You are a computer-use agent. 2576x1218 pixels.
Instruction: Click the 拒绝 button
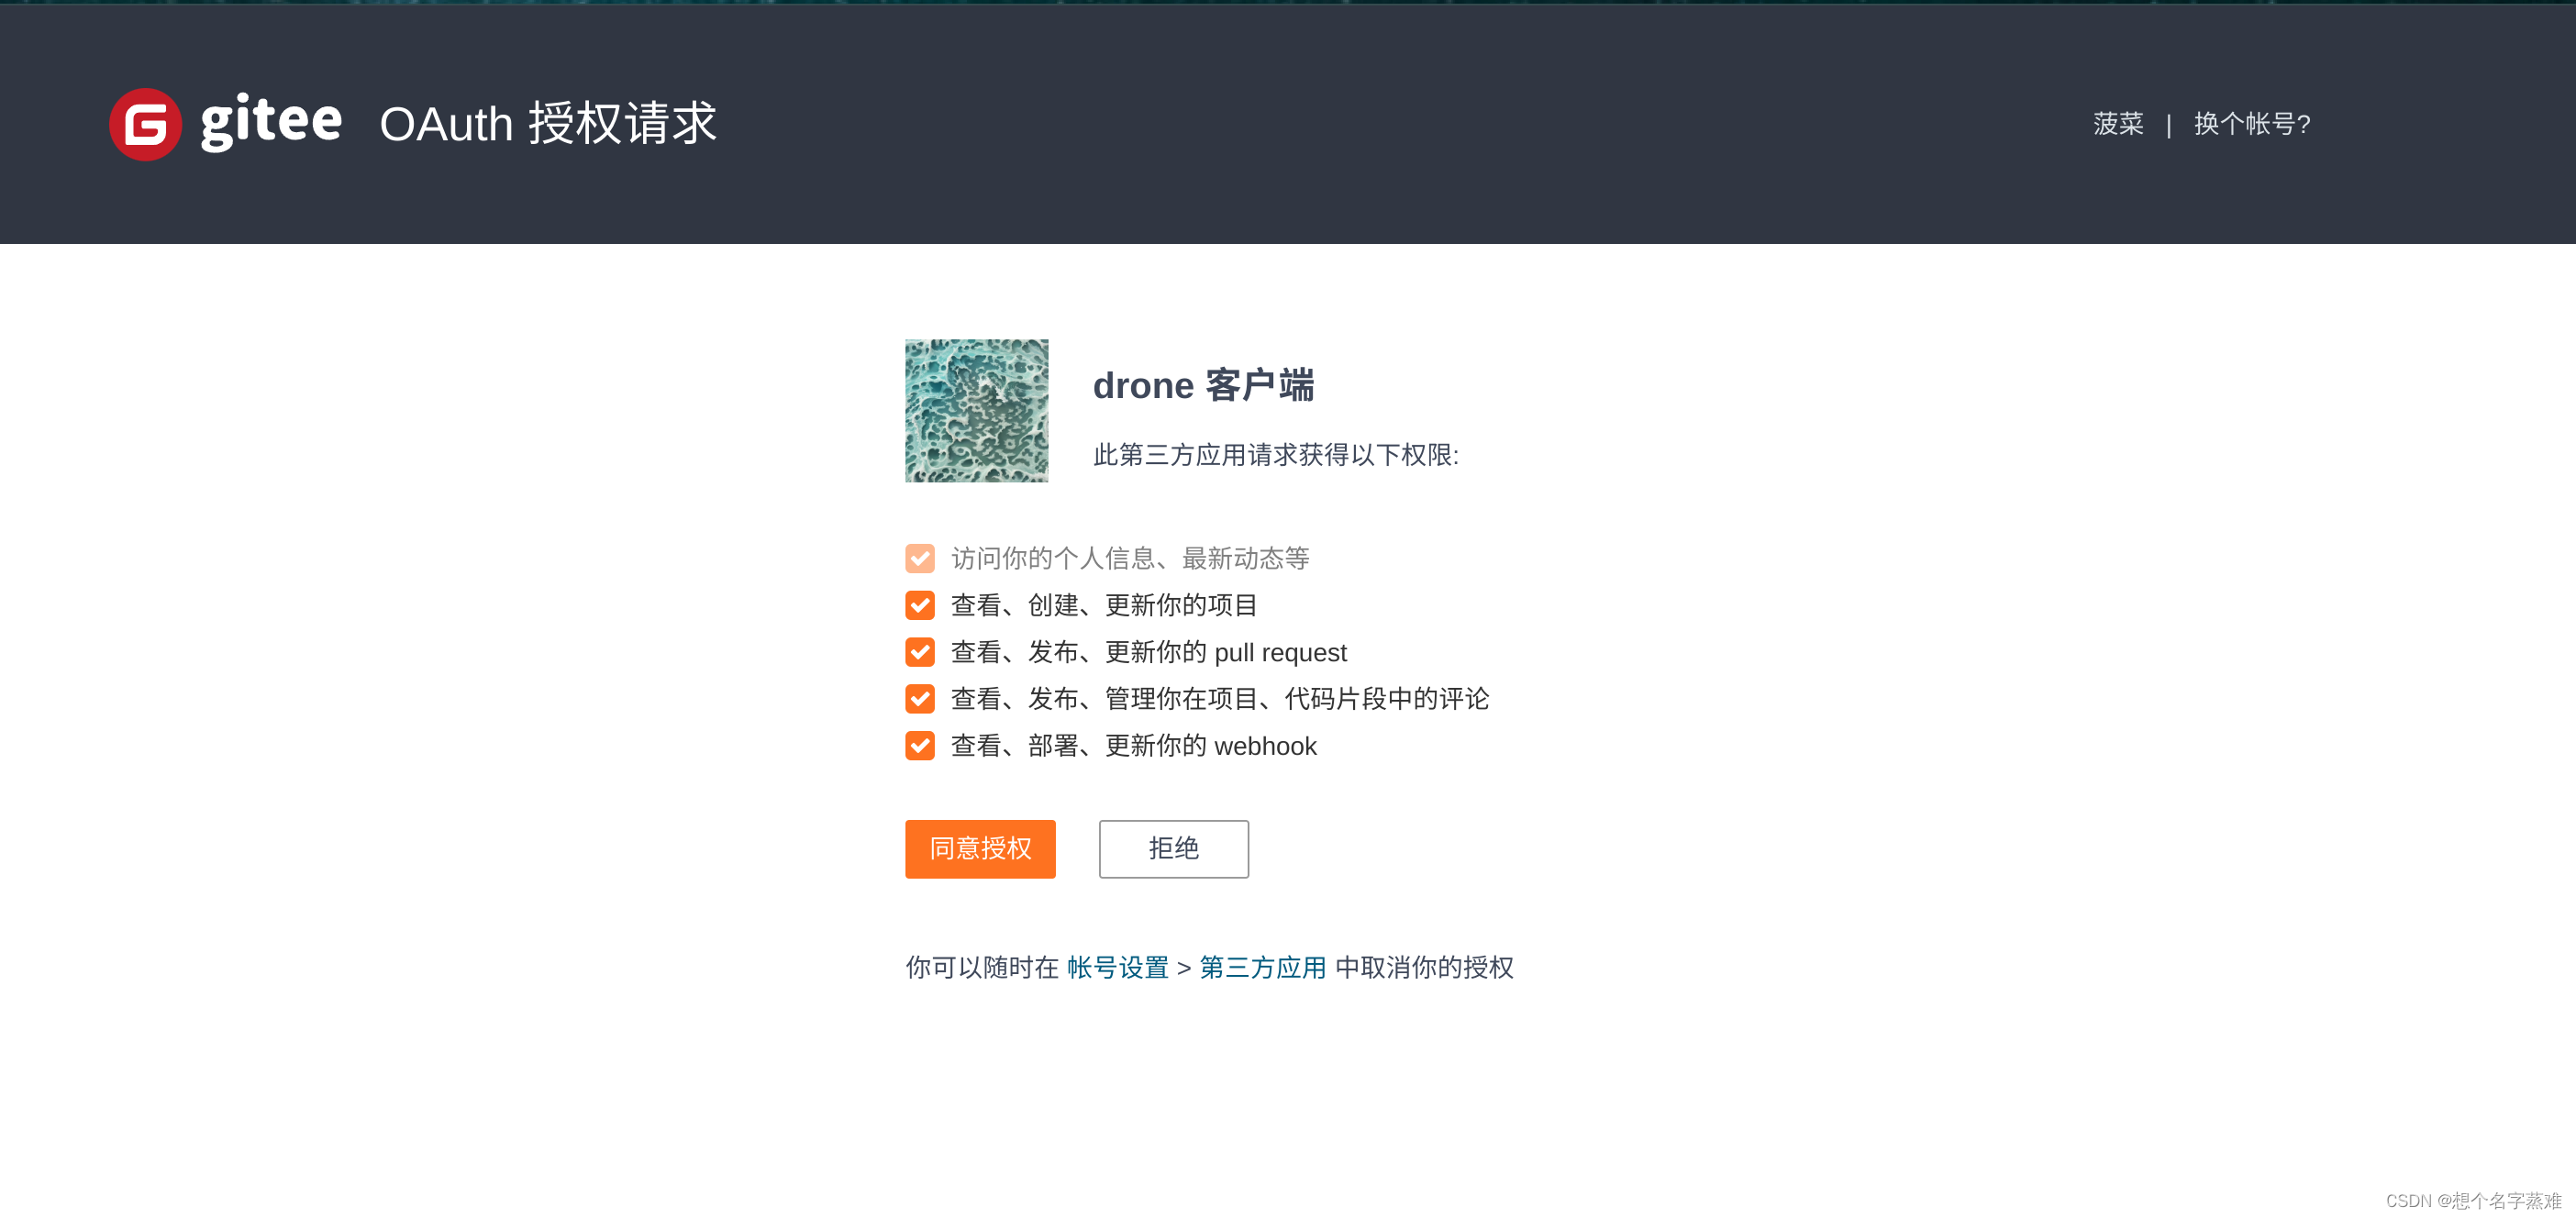pyautogui.click(x=1173, y=849)
